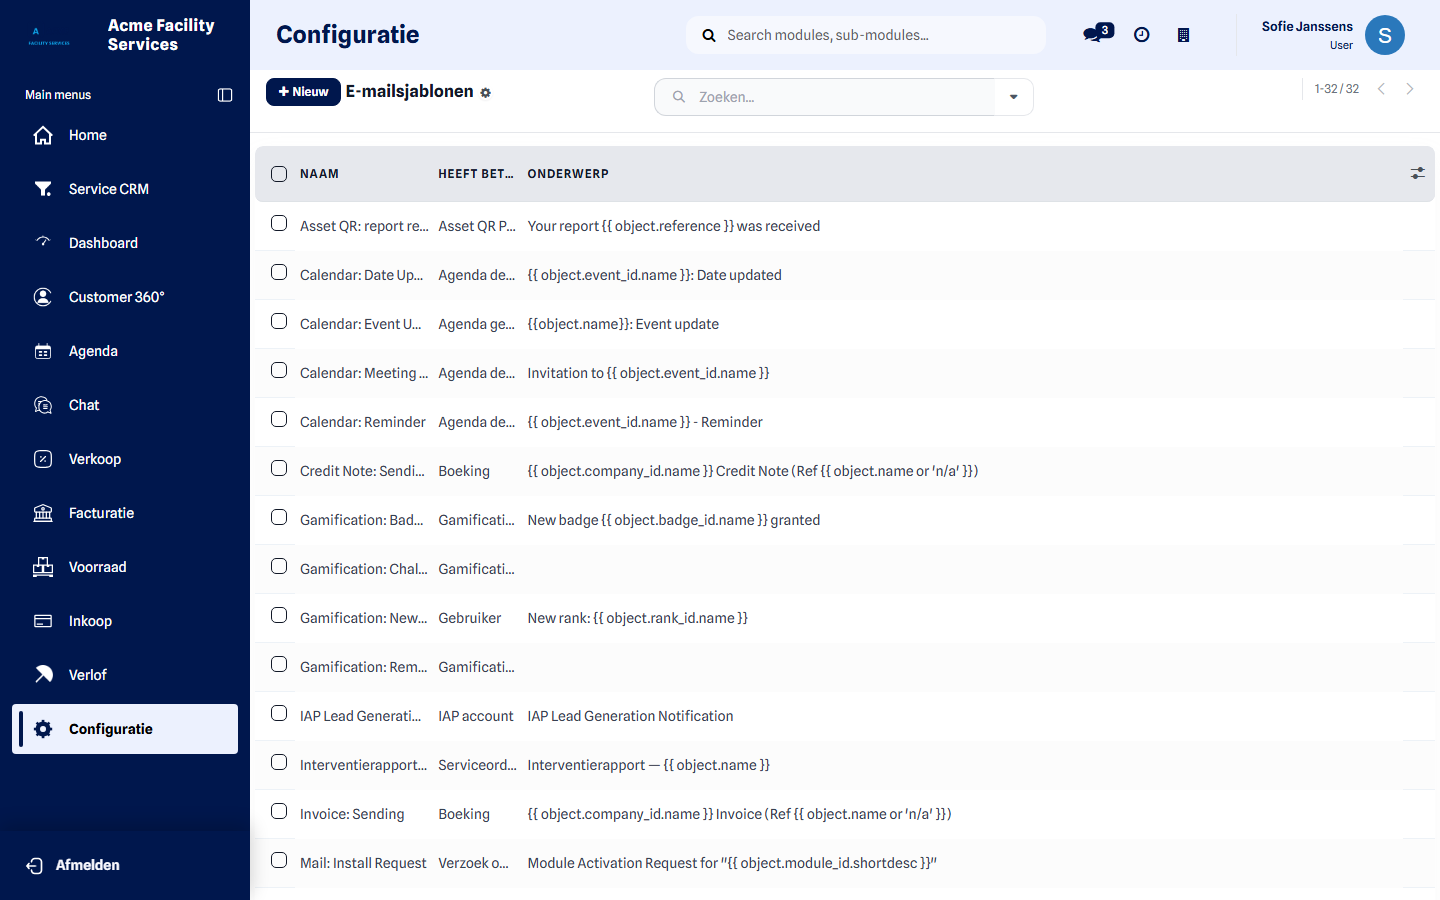Open the clock activities icon
Viewport: 1440px width, 900px height.
[1142, 35]
